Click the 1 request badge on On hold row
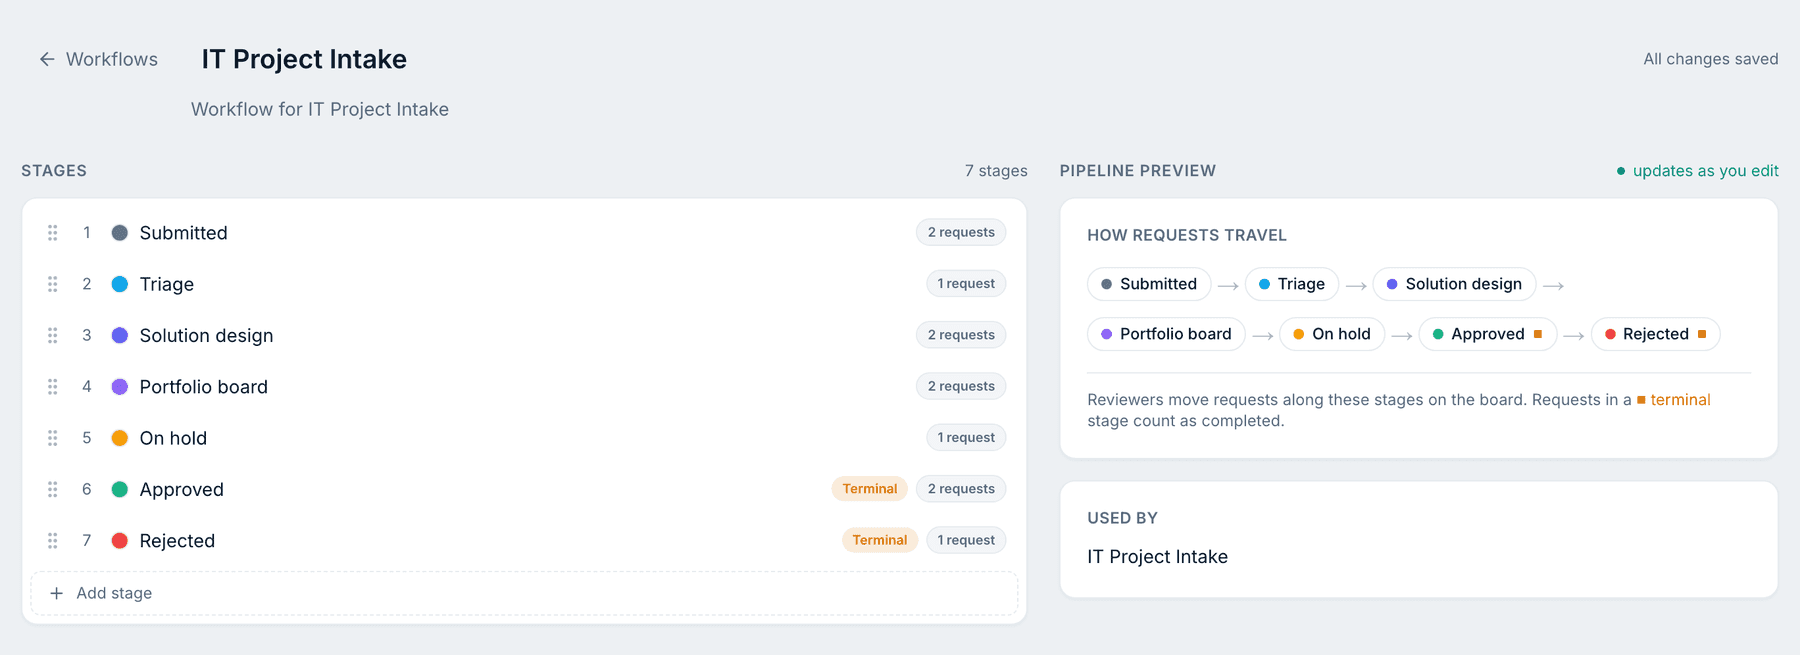This screenshot has height=655, width=1800. coord(966,437)
